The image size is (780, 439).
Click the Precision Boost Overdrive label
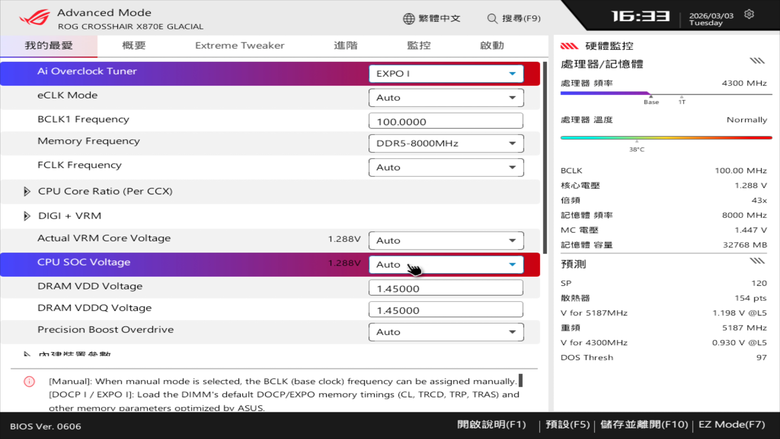coord(105,330)
